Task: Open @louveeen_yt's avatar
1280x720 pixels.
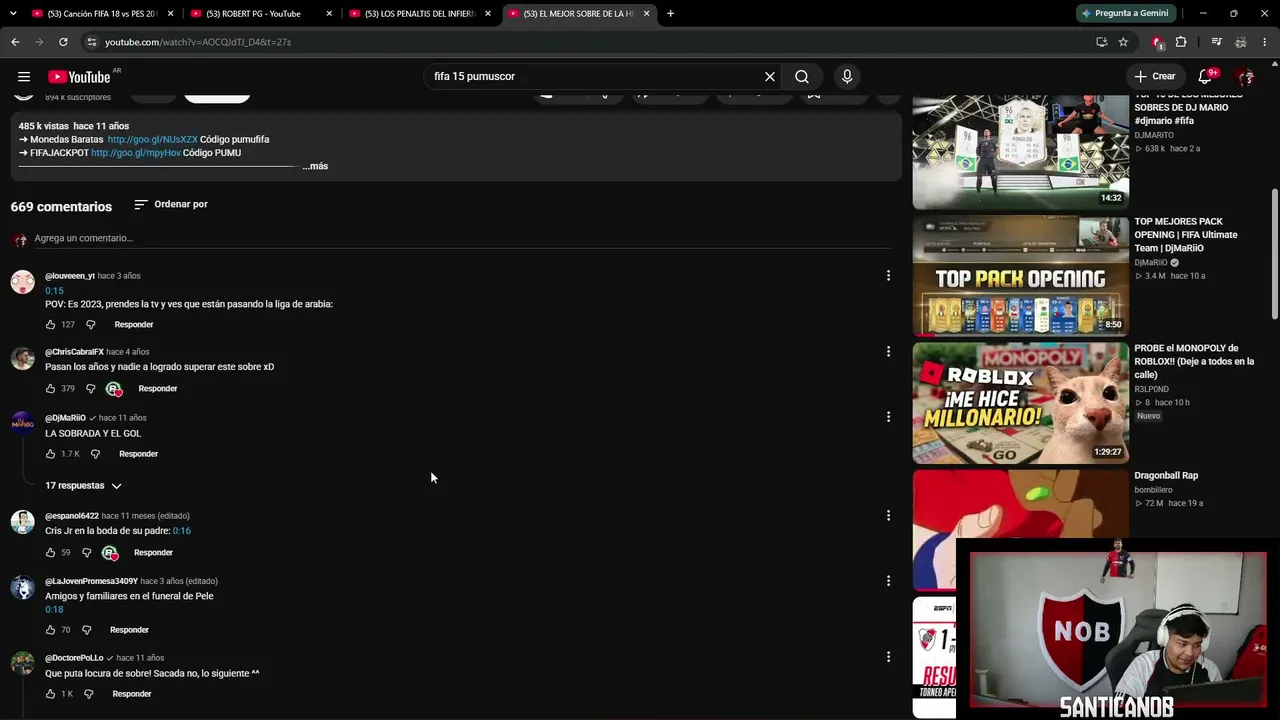Action: (22, 281)
